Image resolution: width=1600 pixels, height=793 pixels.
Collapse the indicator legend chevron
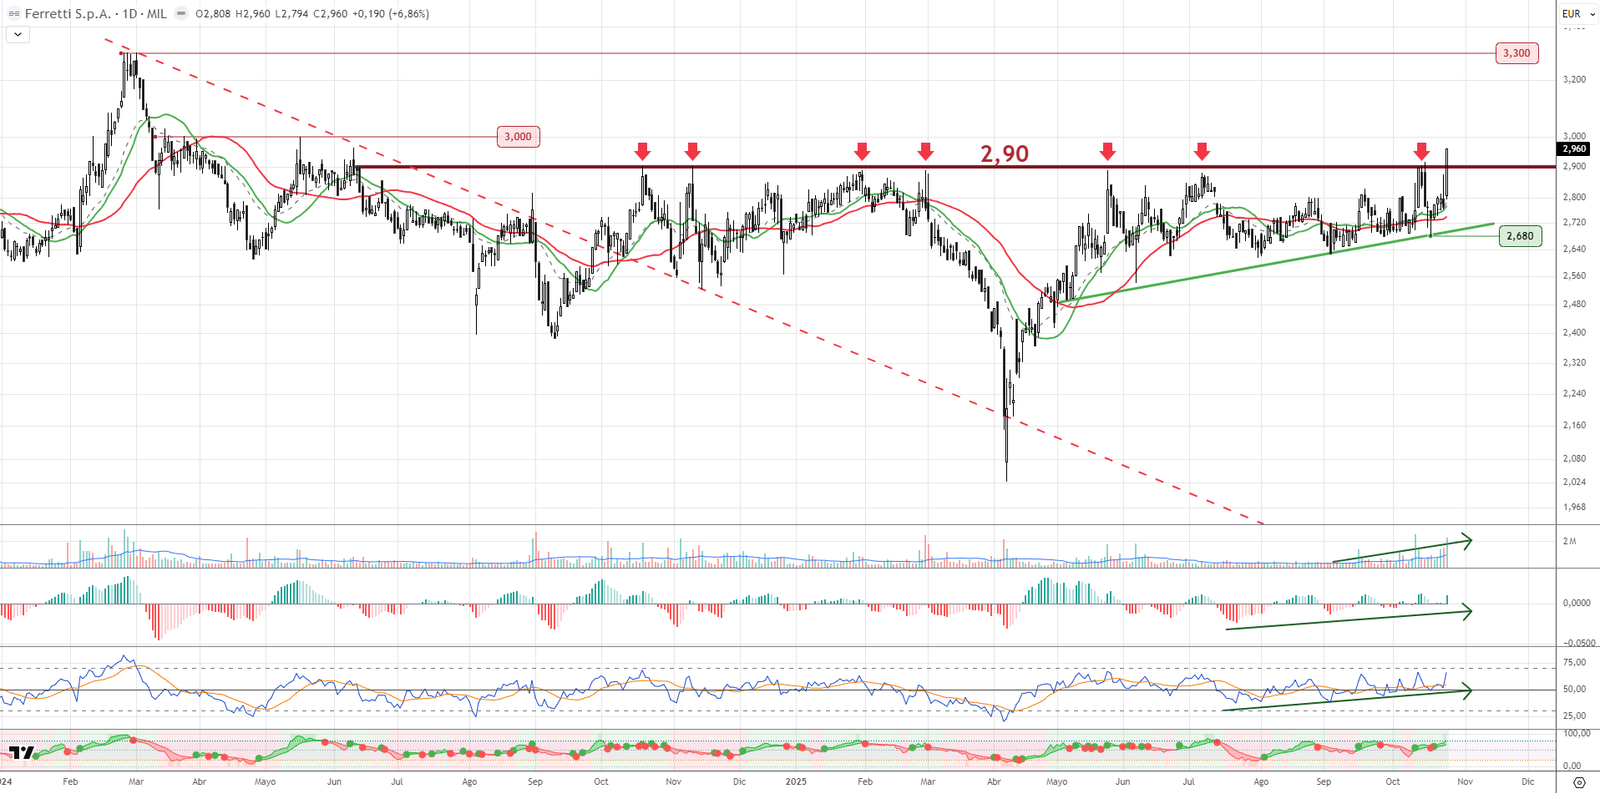click(x=18, y=34)
